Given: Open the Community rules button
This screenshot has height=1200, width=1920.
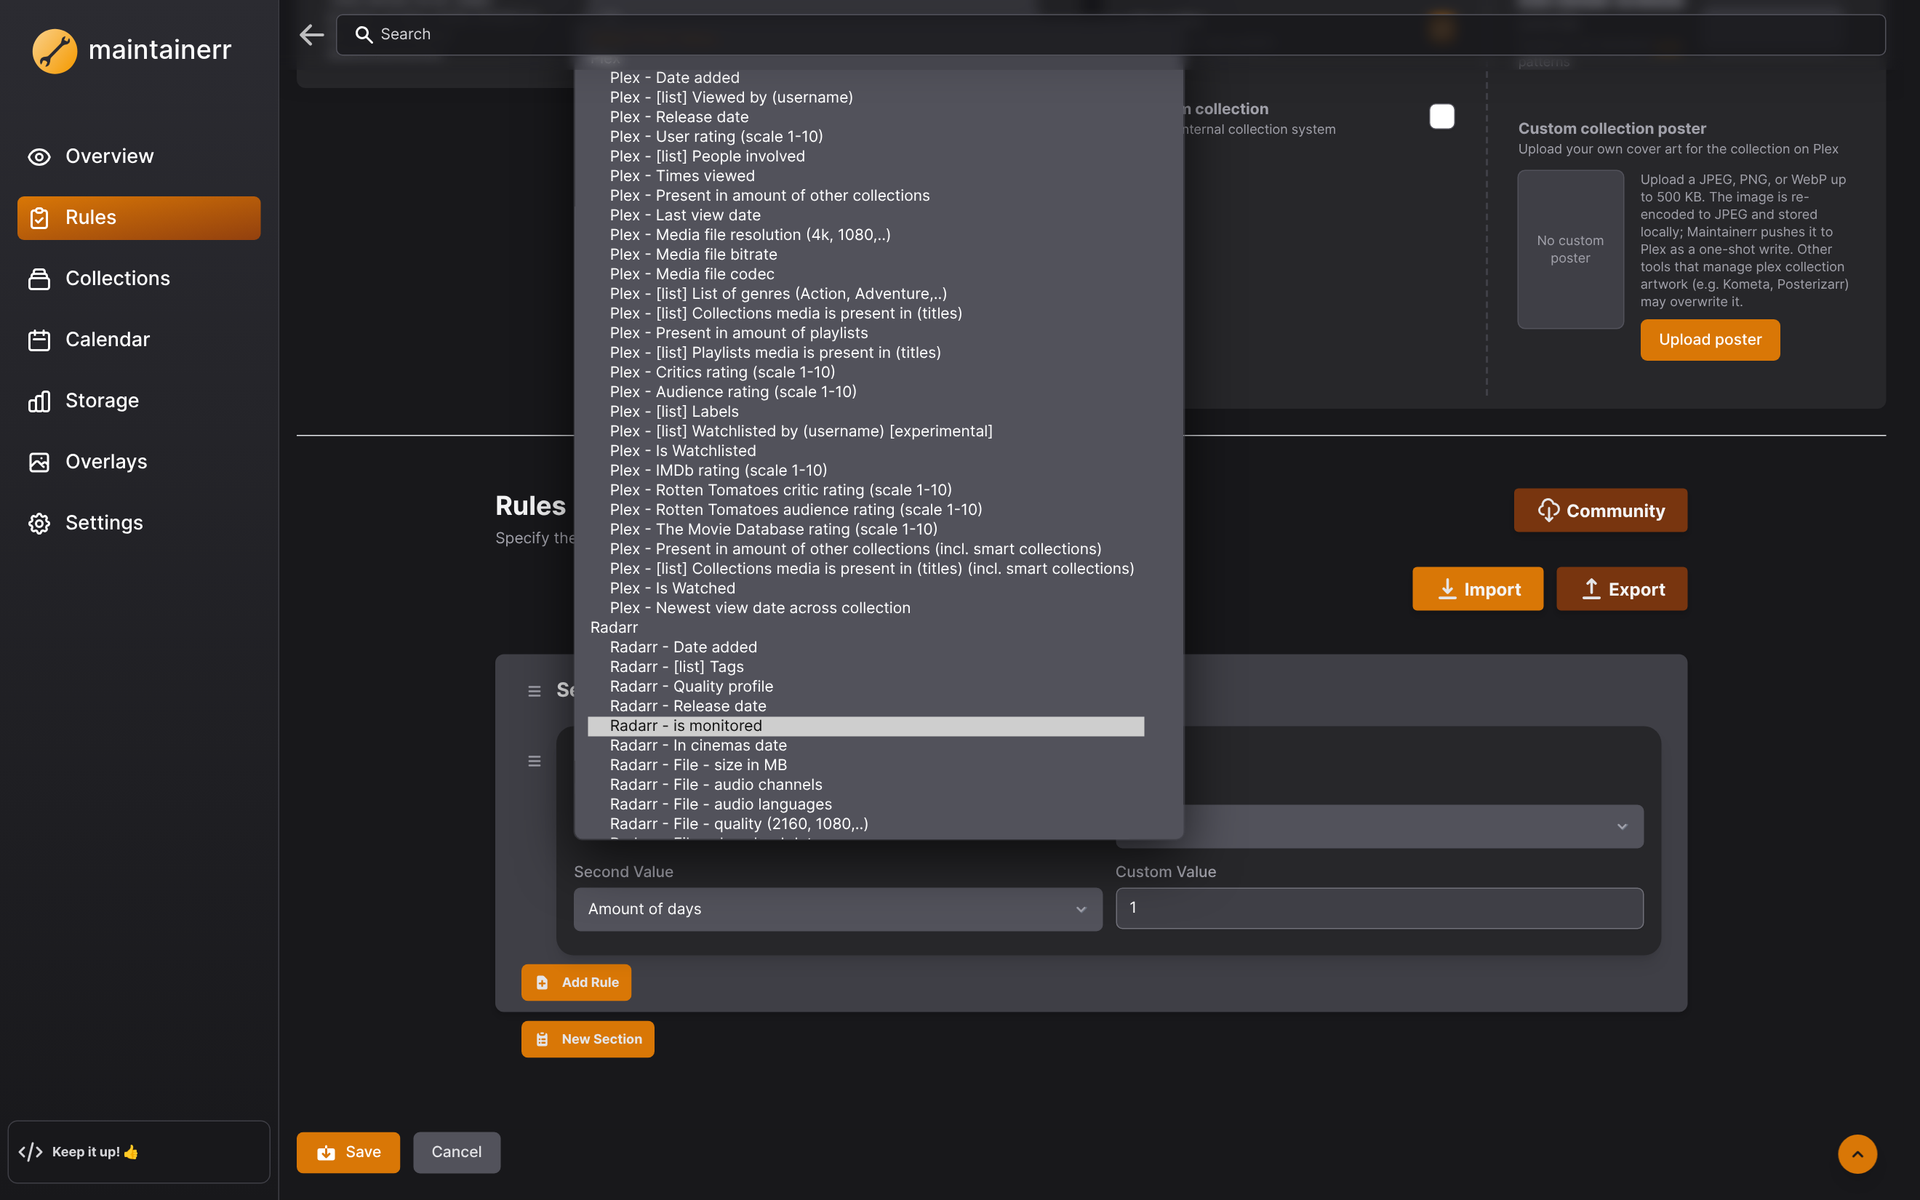Looking at the screenshot, I should (1600, 510).
